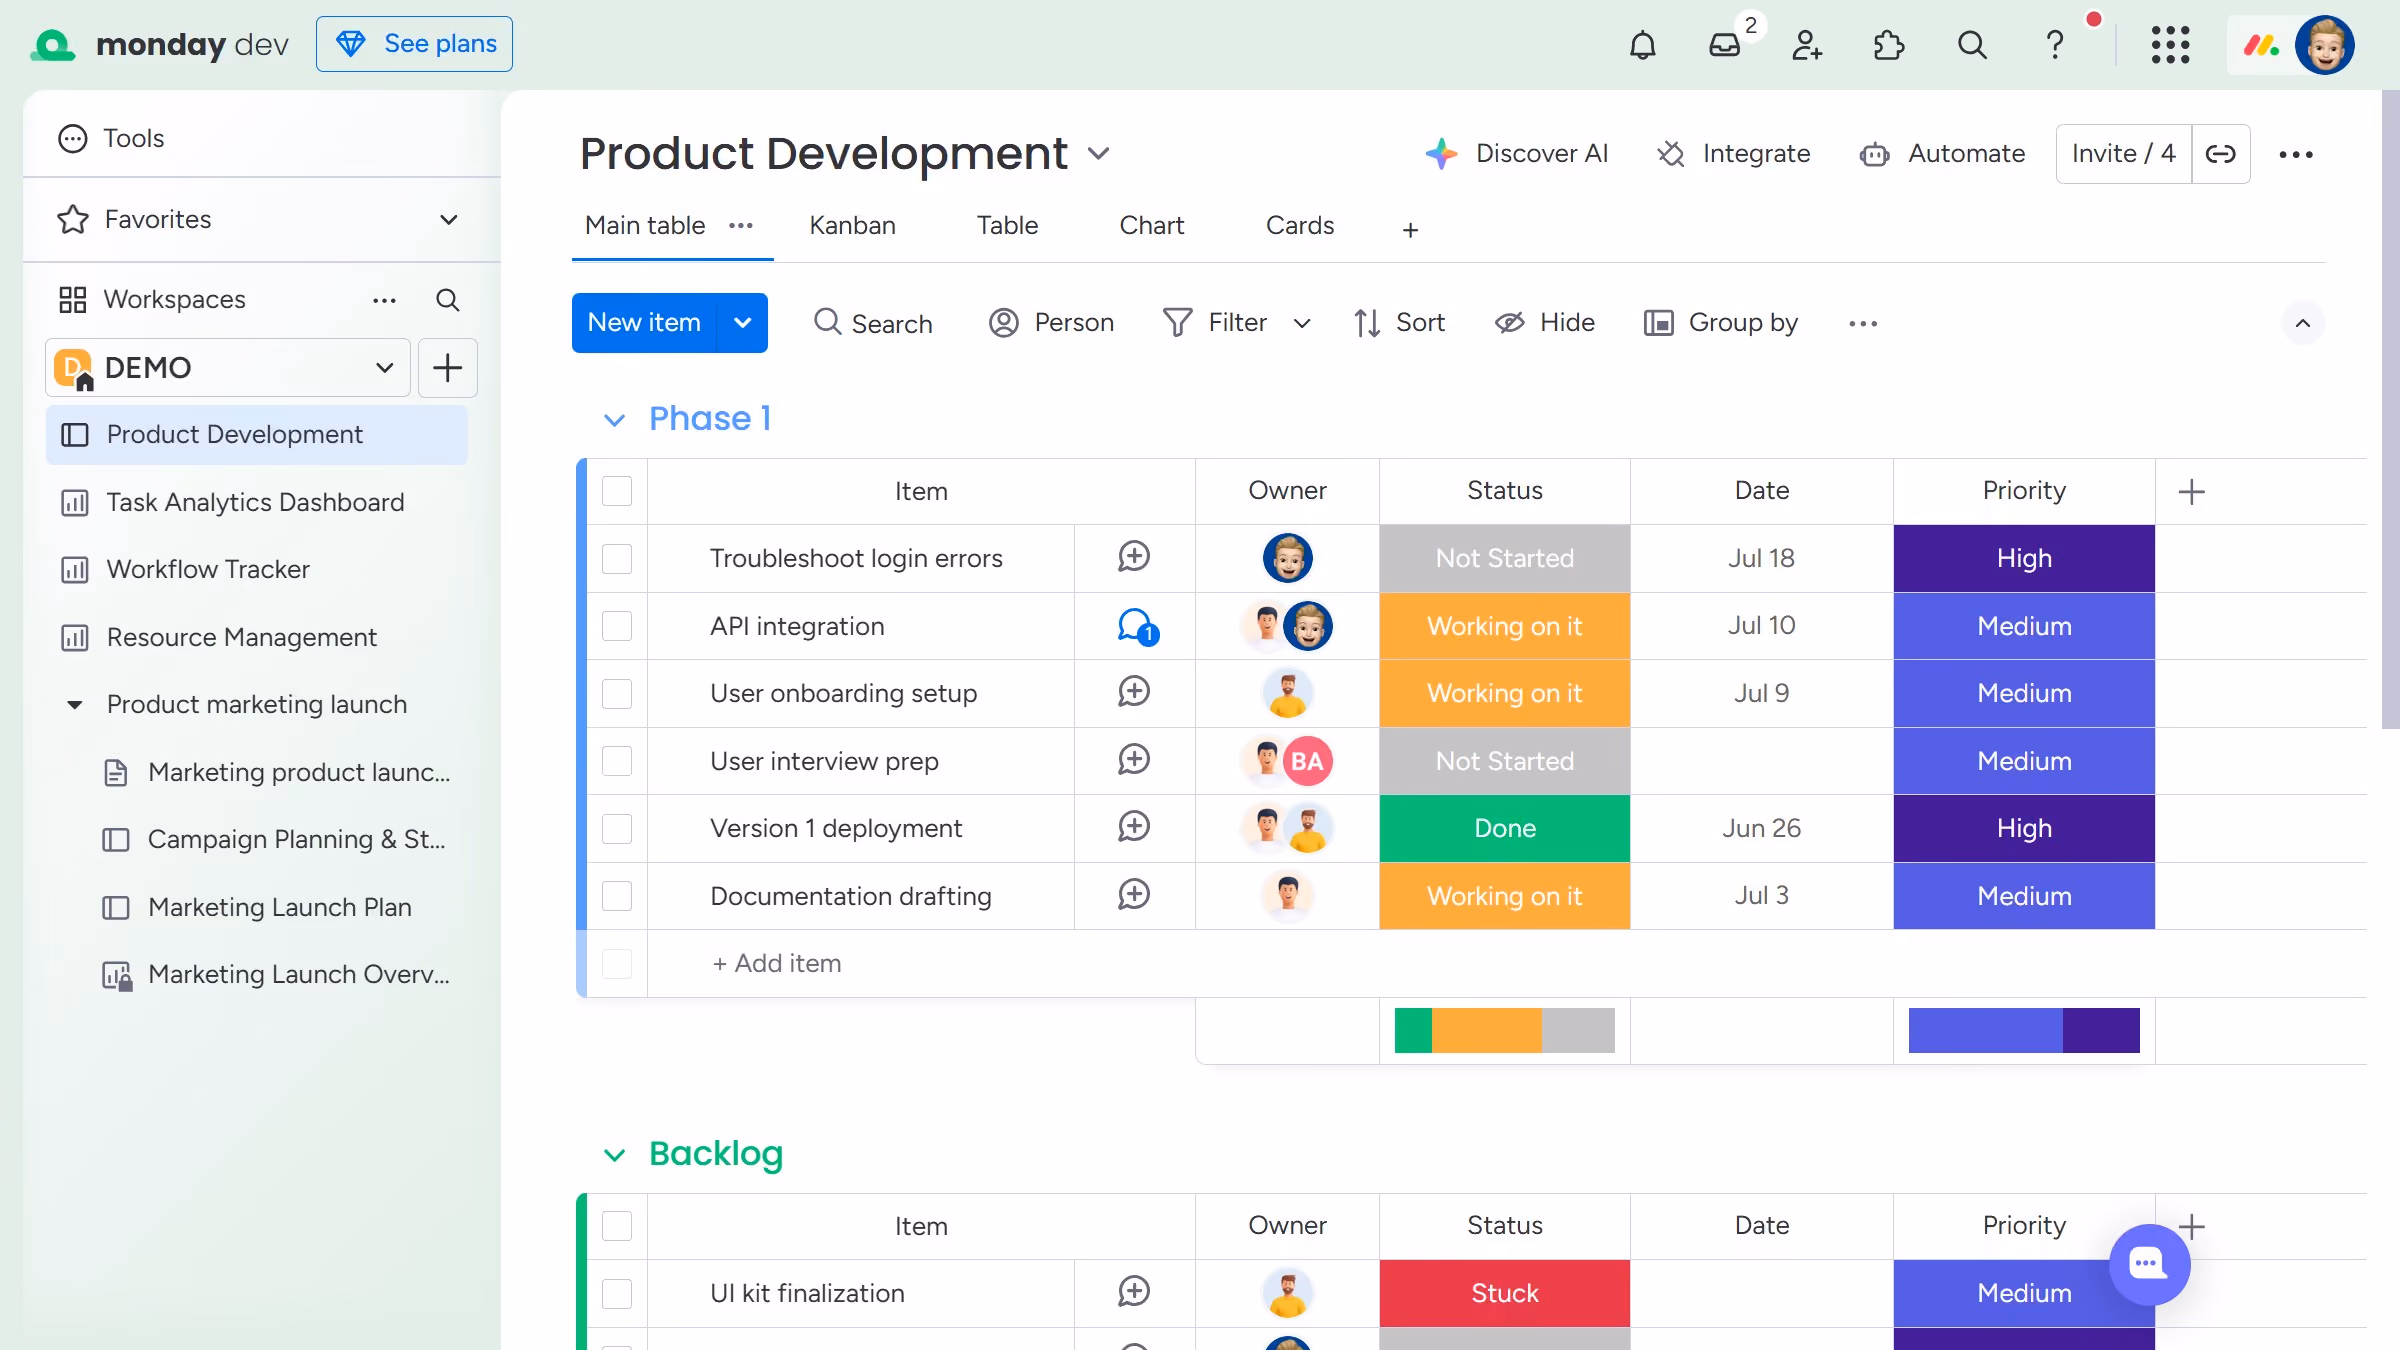Check API integration row
Viewport: 2400px width, 1350px height.
click(x=617, y=626)
